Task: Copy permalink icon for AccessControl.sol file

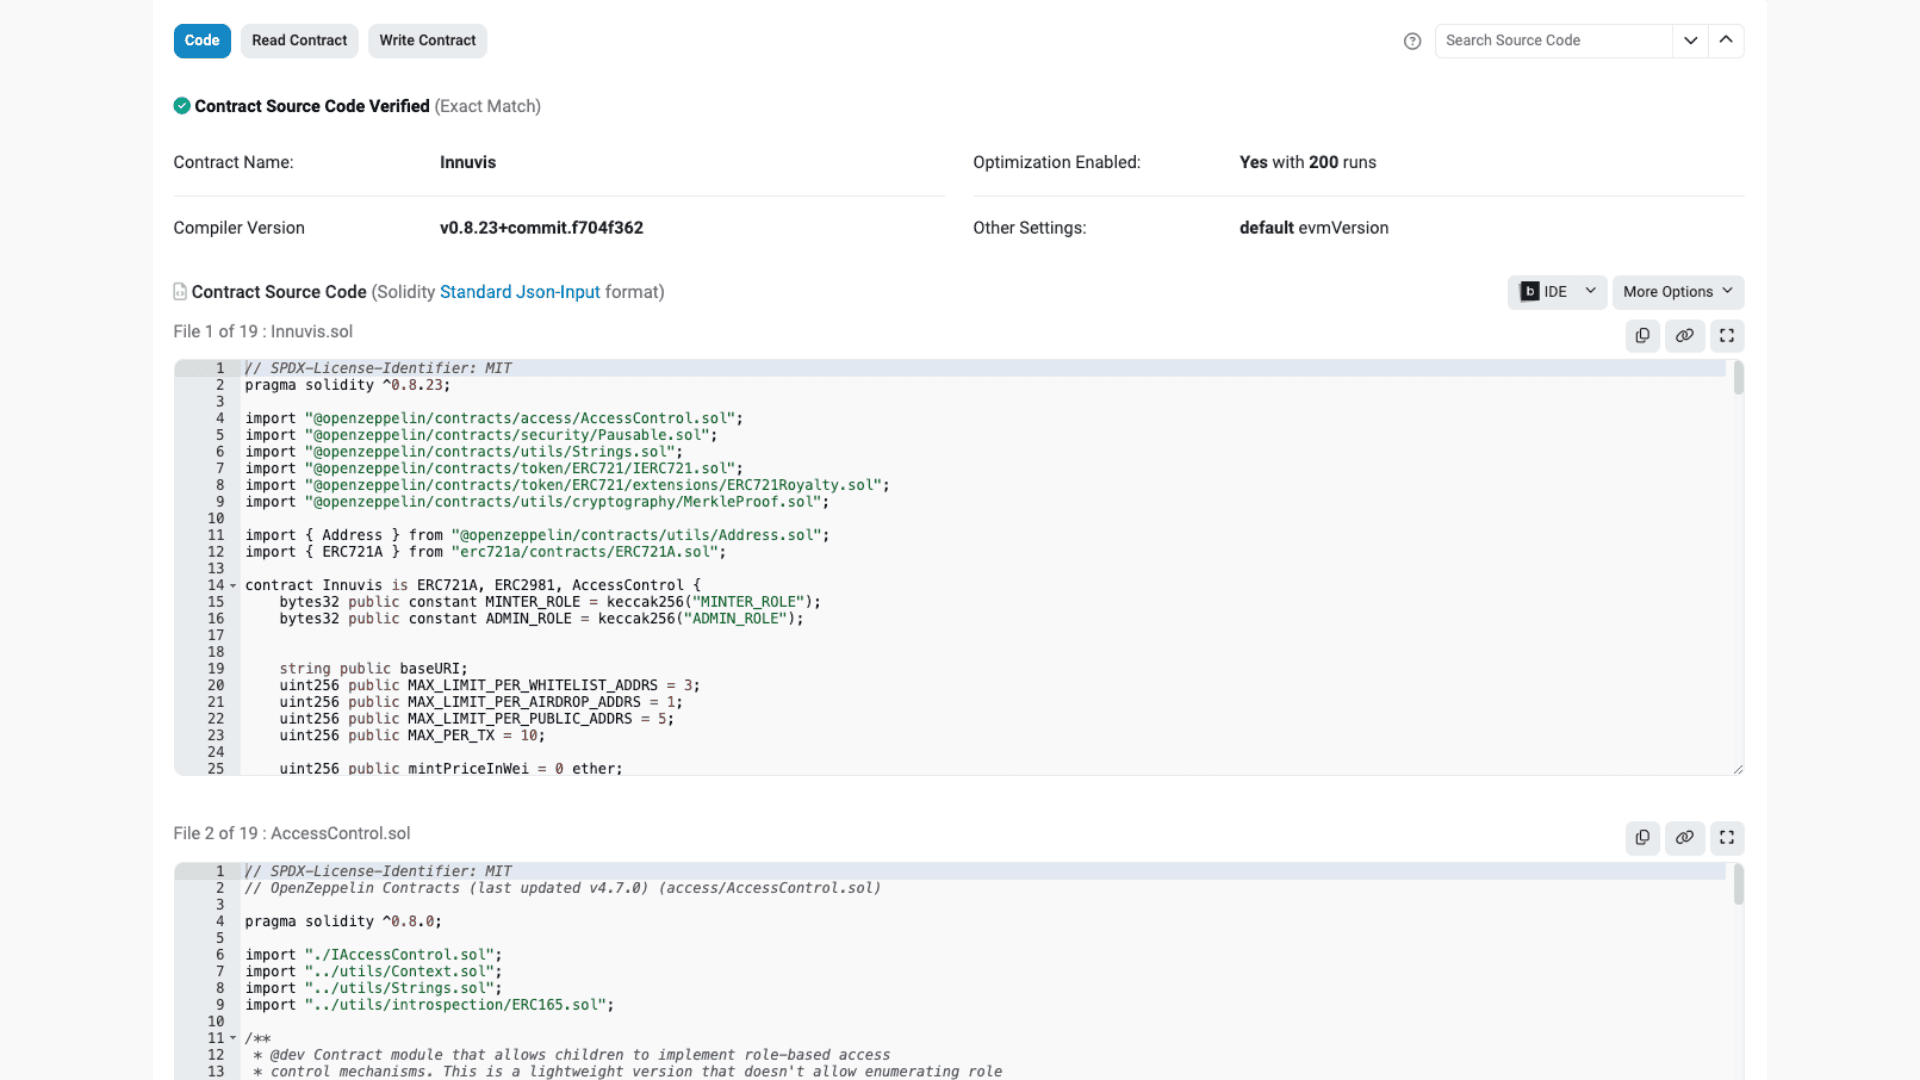Action: click(x=1684, y=838)
